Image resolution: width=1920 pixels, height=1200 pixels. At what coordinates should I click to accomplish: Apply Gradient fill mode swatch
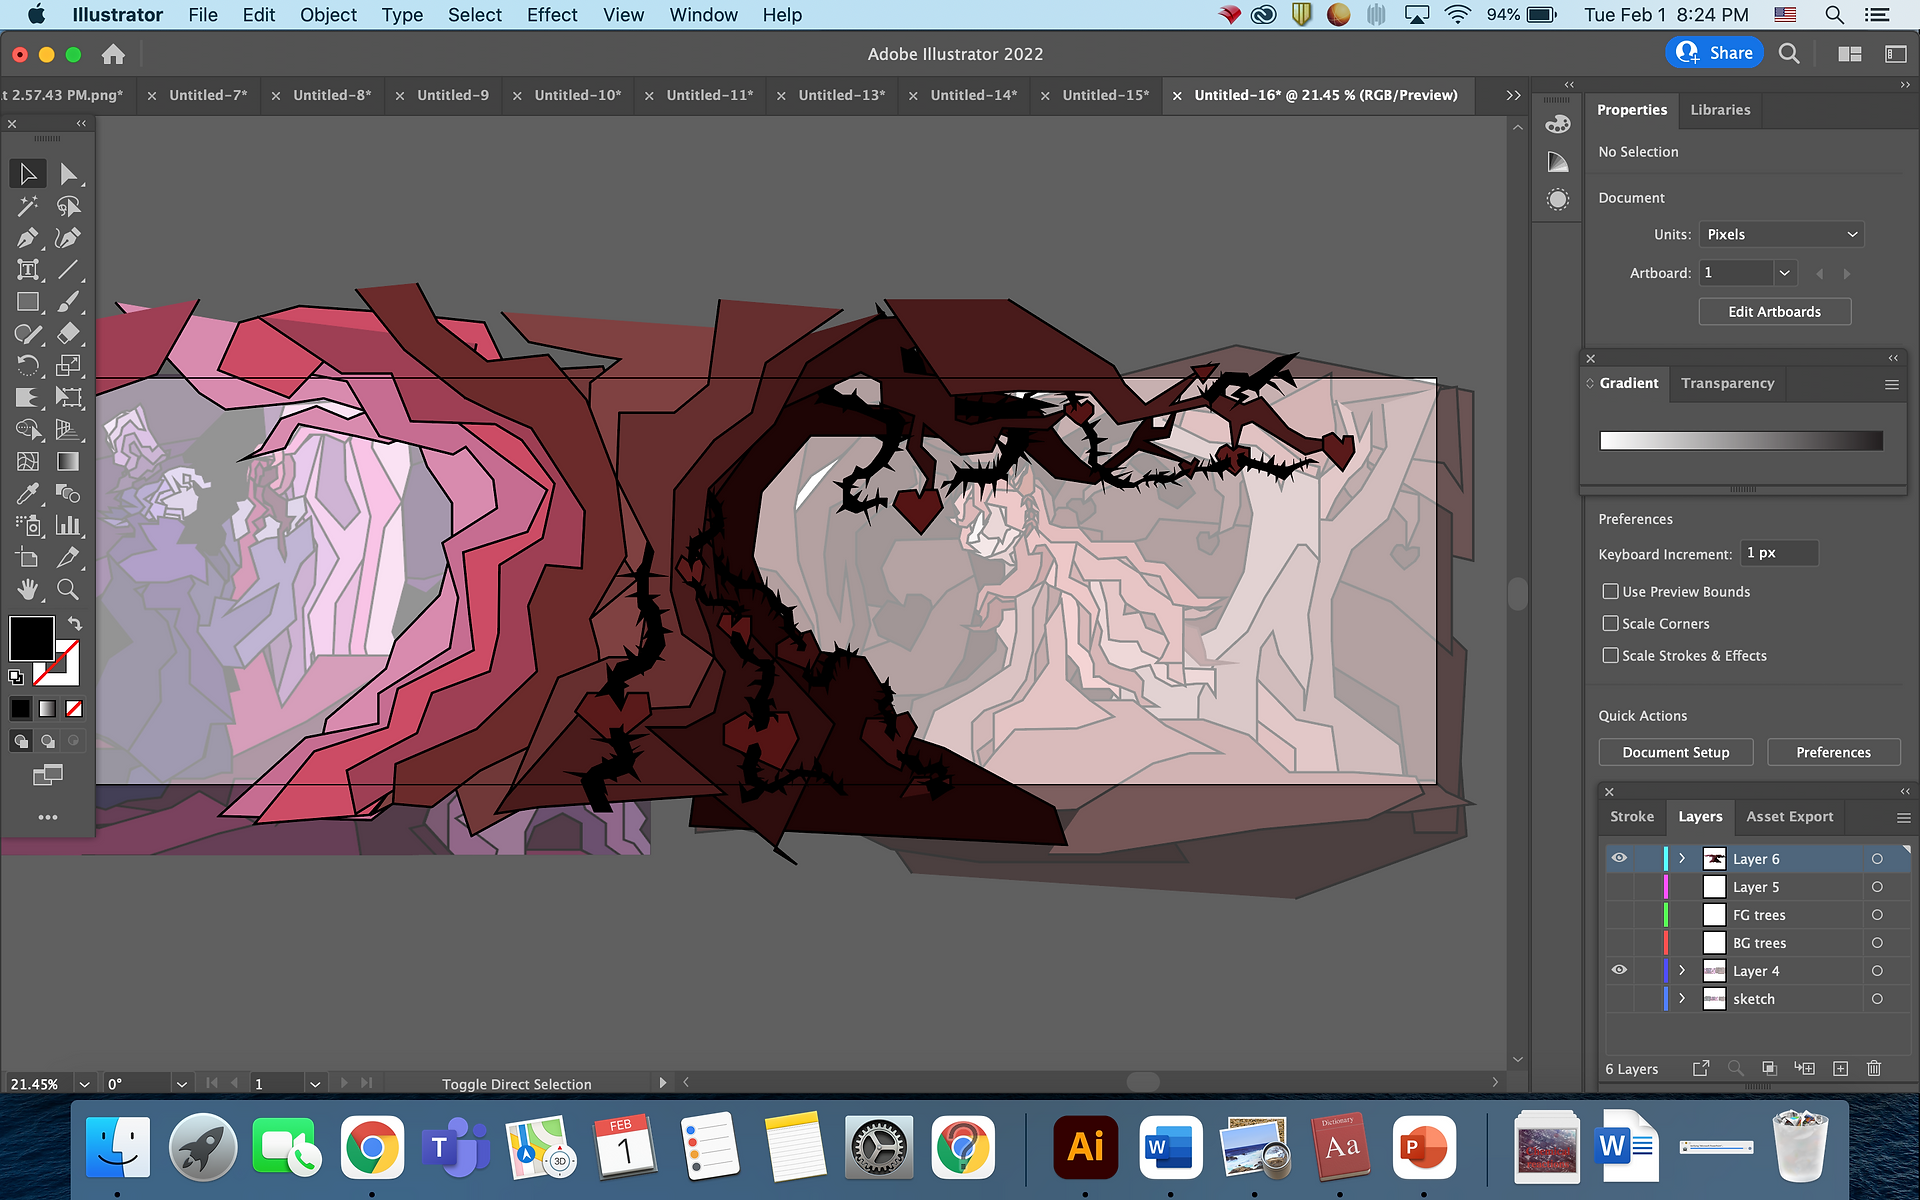(47, 709)
